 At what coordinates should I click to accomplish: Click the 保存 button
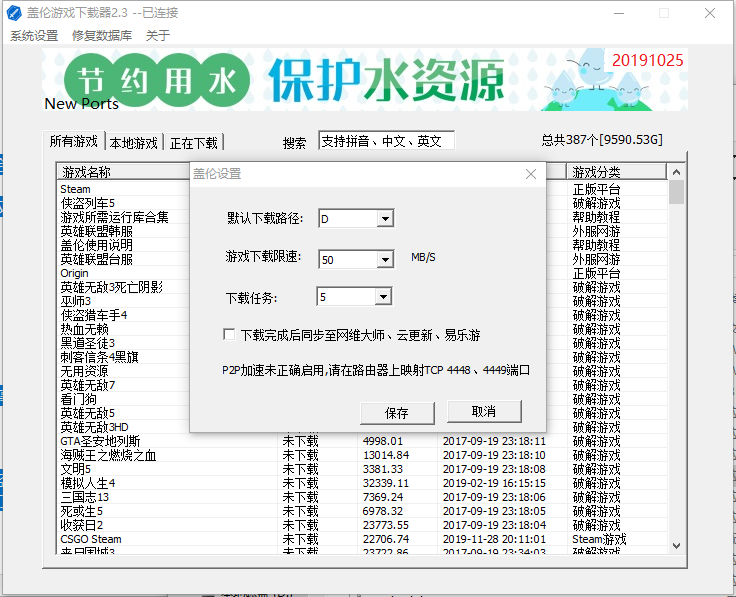397,413
